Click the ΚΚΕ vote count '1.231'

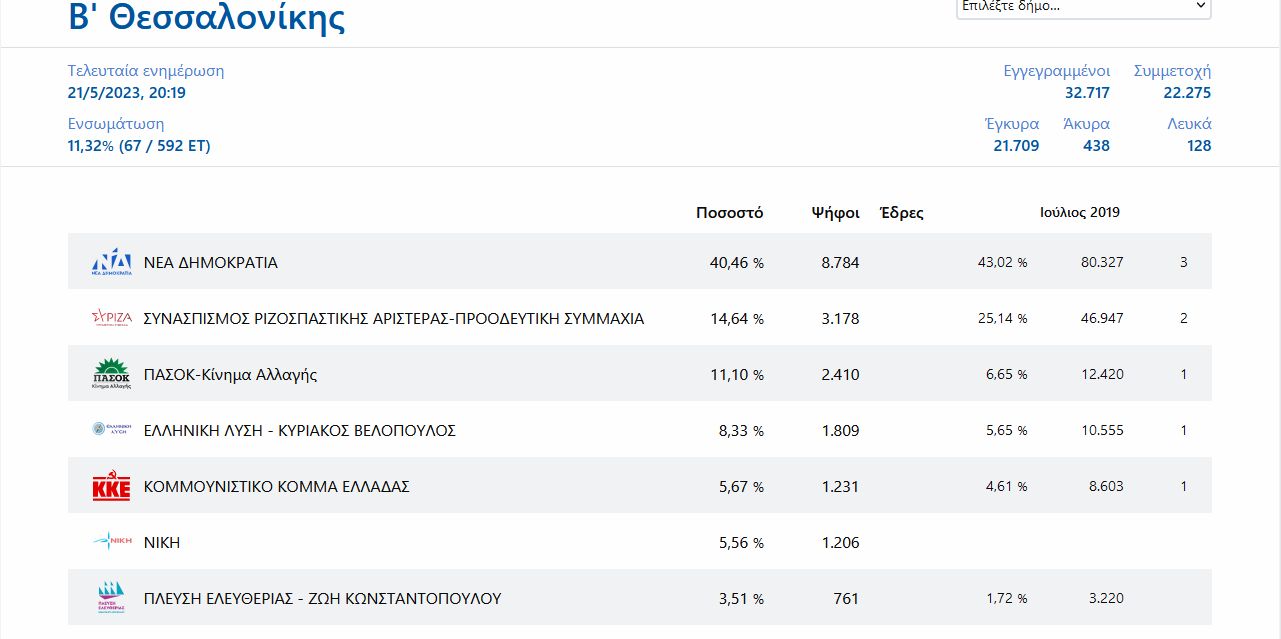pyautogui.click(x=840, y=487)
